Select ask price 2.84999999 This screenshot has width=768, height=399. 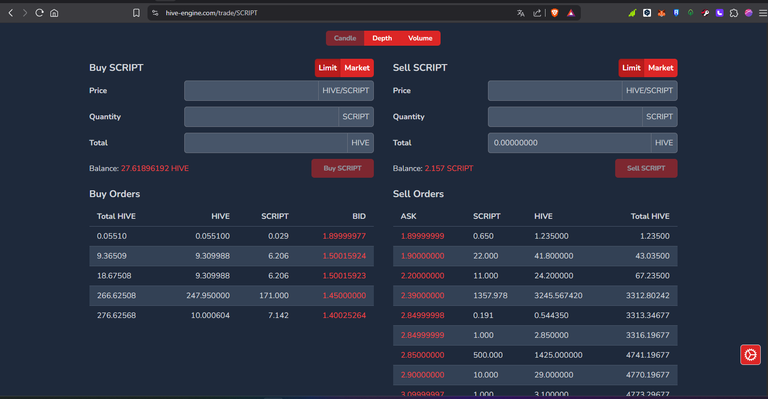422,335
